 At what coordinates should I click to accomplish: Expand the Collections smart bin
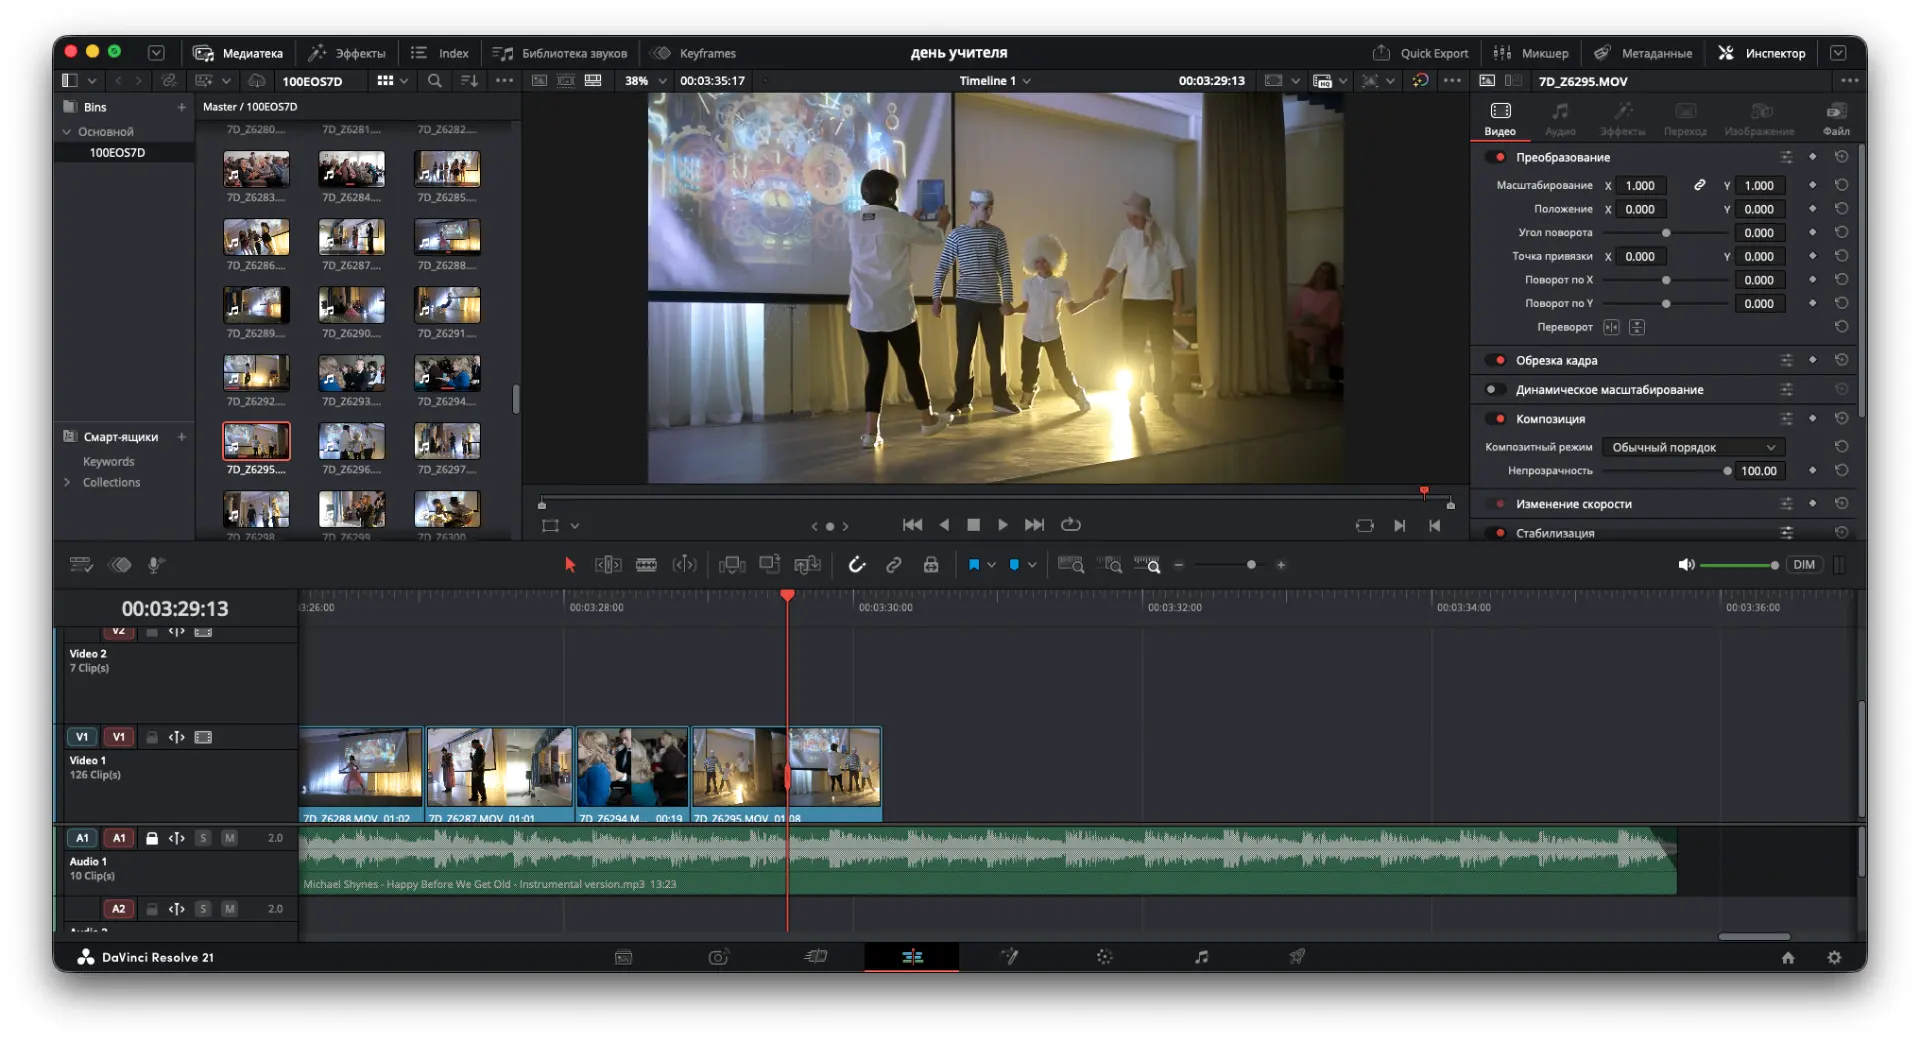[x=67, y=482]
